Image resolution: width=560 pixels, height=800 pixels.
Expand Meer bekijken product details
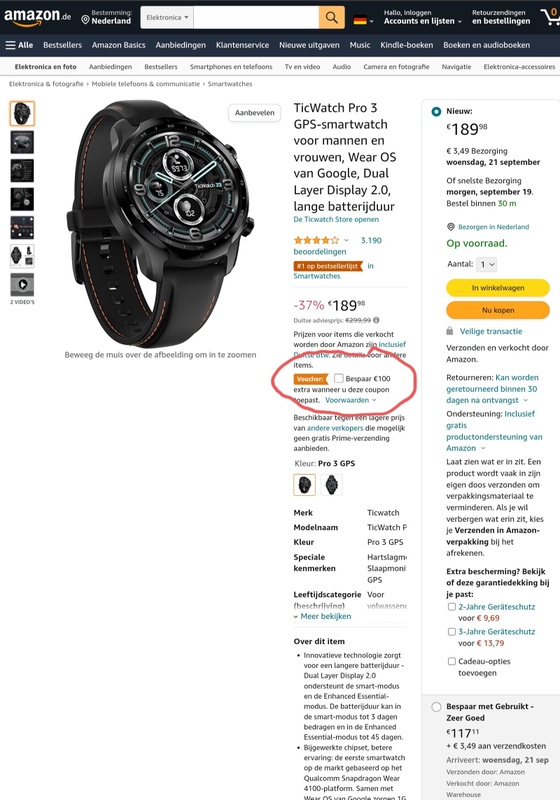pos(322,616)
